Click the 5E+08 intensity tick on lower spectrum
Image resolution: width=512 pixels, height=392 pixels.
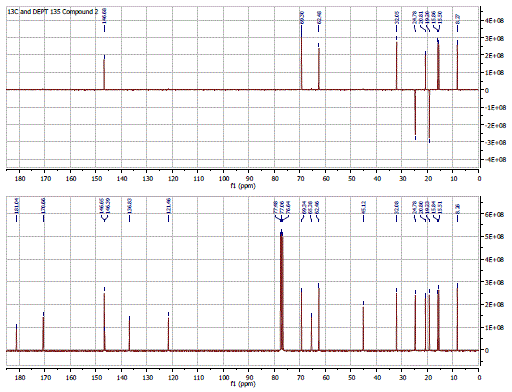pyautogui.click(x=494, y=237)
